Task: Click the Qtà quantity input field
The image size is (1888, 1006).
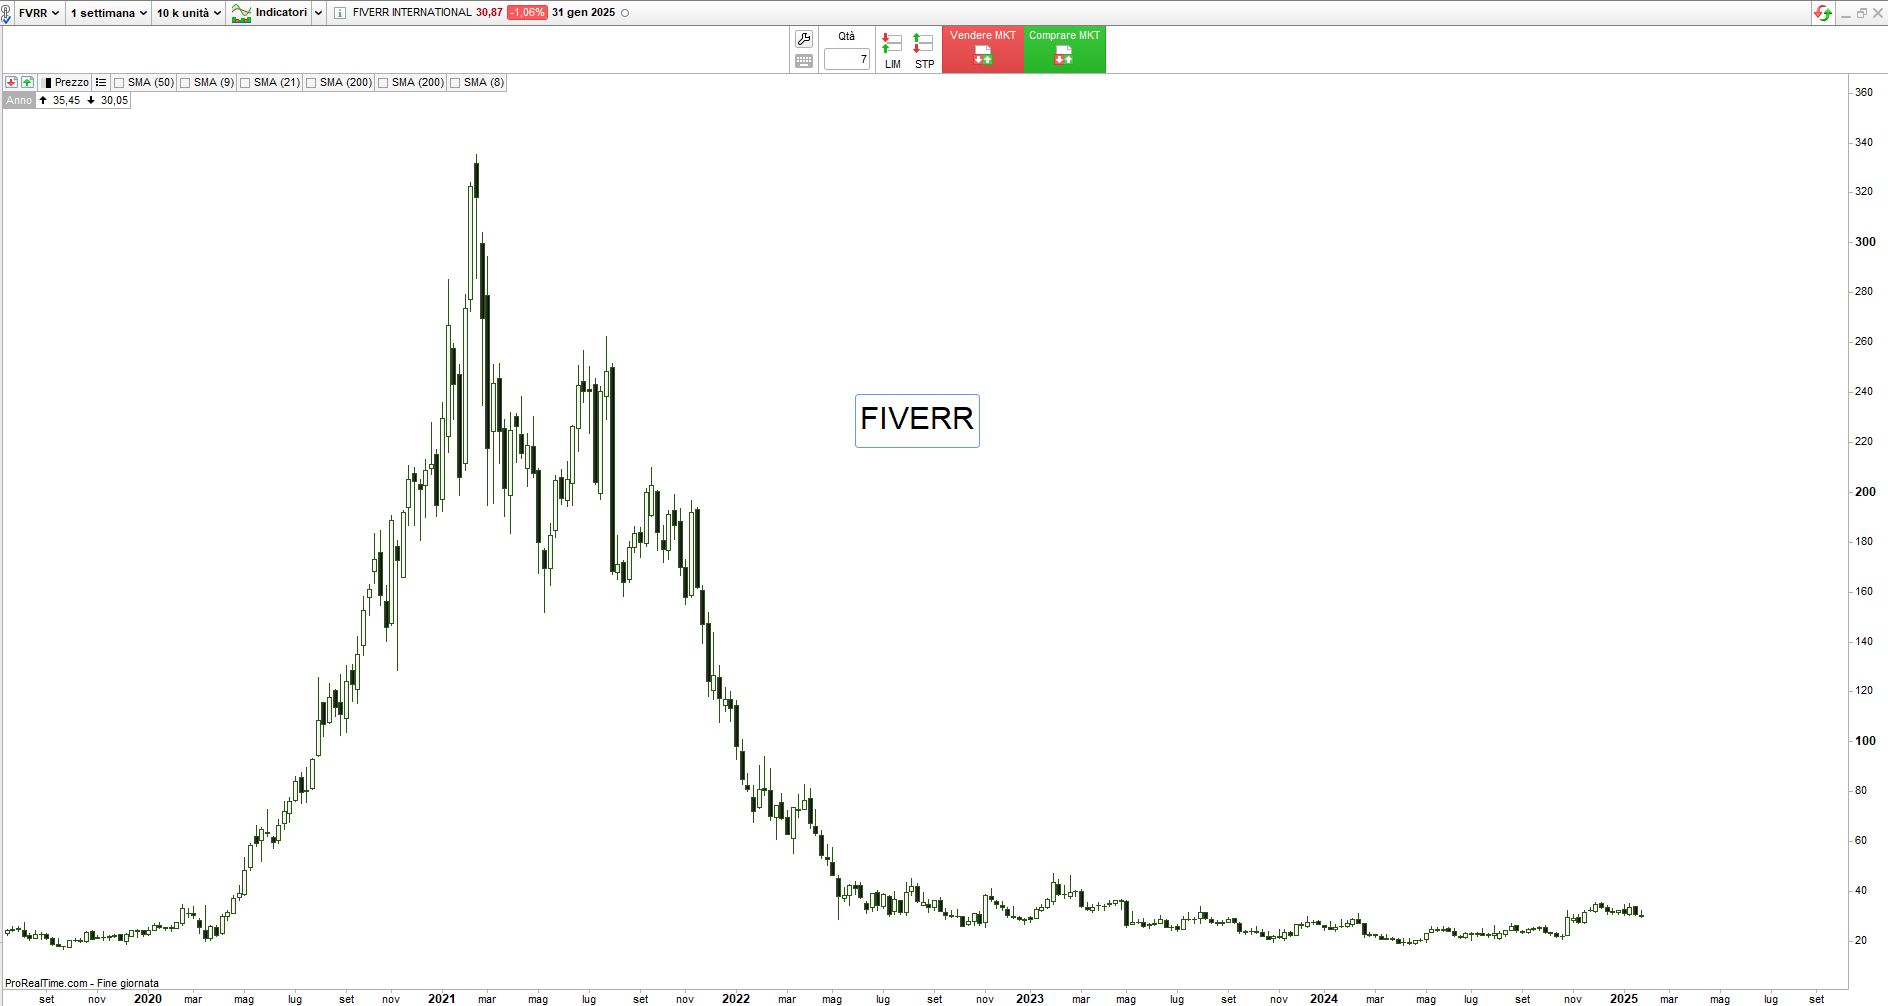Action: point(847,60)
